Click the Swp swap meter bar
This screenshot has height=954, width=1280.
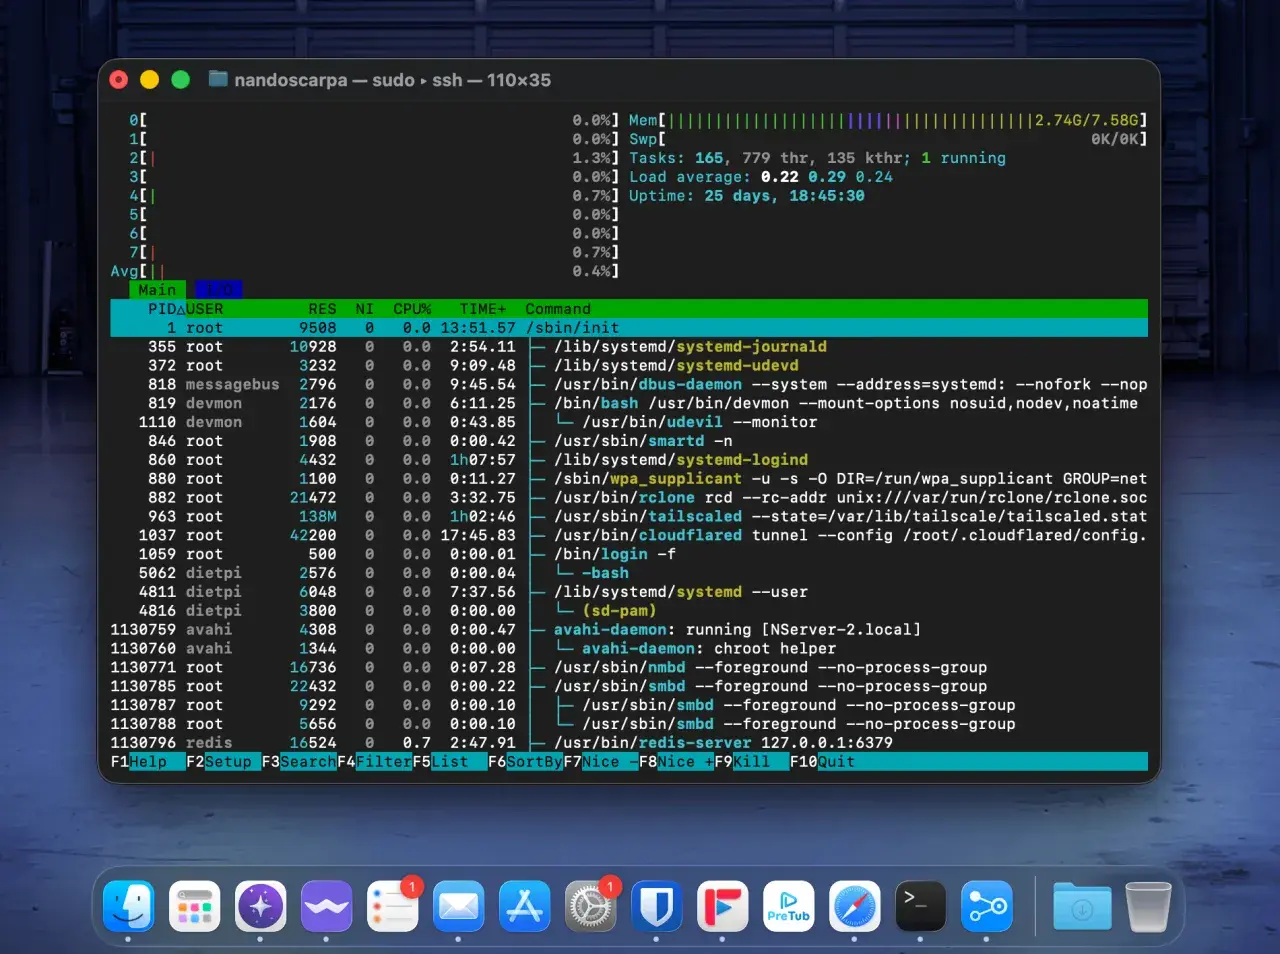click(x=888, y=139)
